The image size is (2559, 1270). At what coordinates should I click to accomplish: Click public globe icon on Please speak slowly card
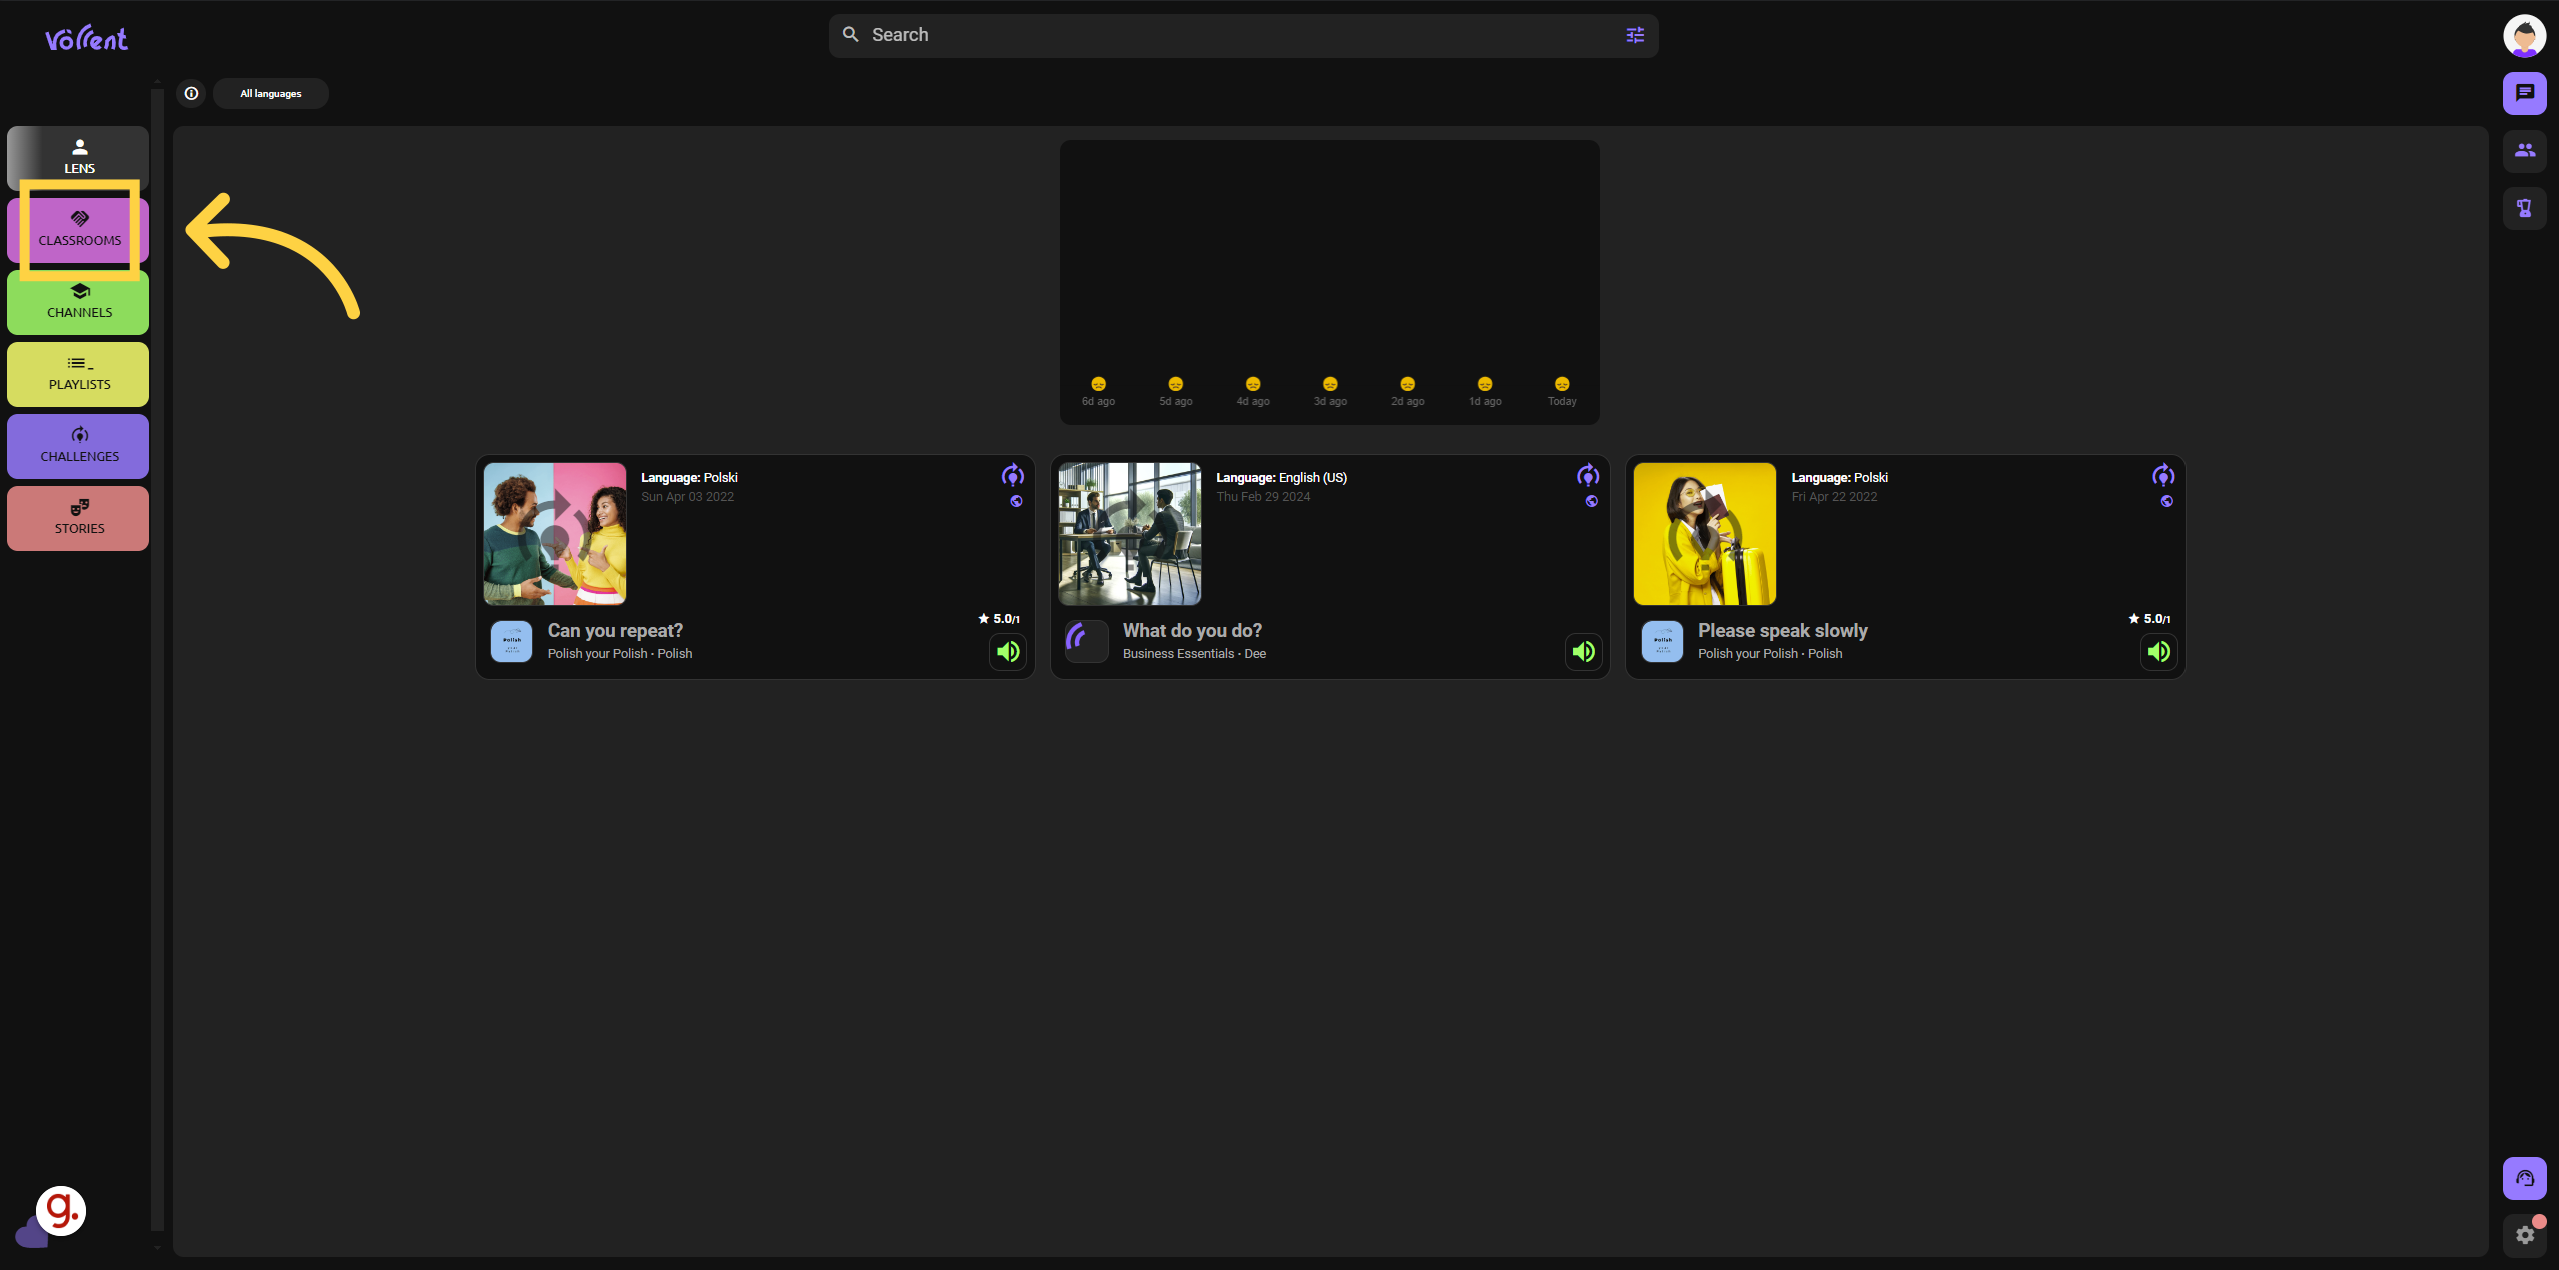(x=2166, y=501)
